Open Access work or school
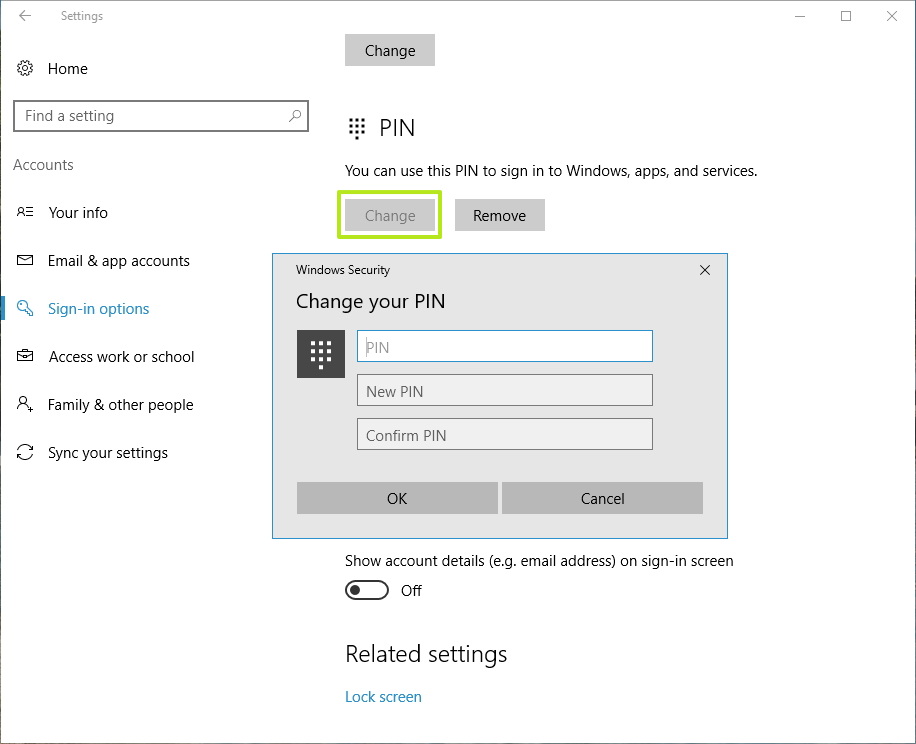 tap(122, 356)
